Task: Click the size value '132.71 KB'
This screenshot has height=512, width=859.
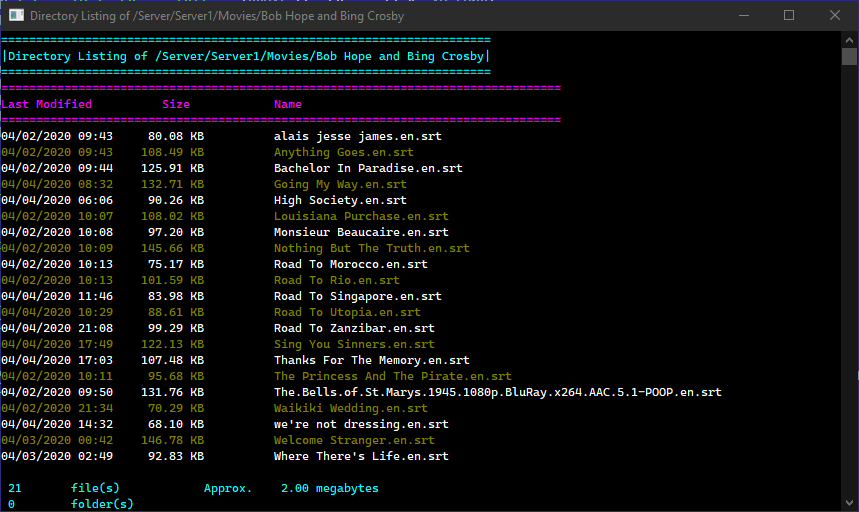Action: point(173,184)
